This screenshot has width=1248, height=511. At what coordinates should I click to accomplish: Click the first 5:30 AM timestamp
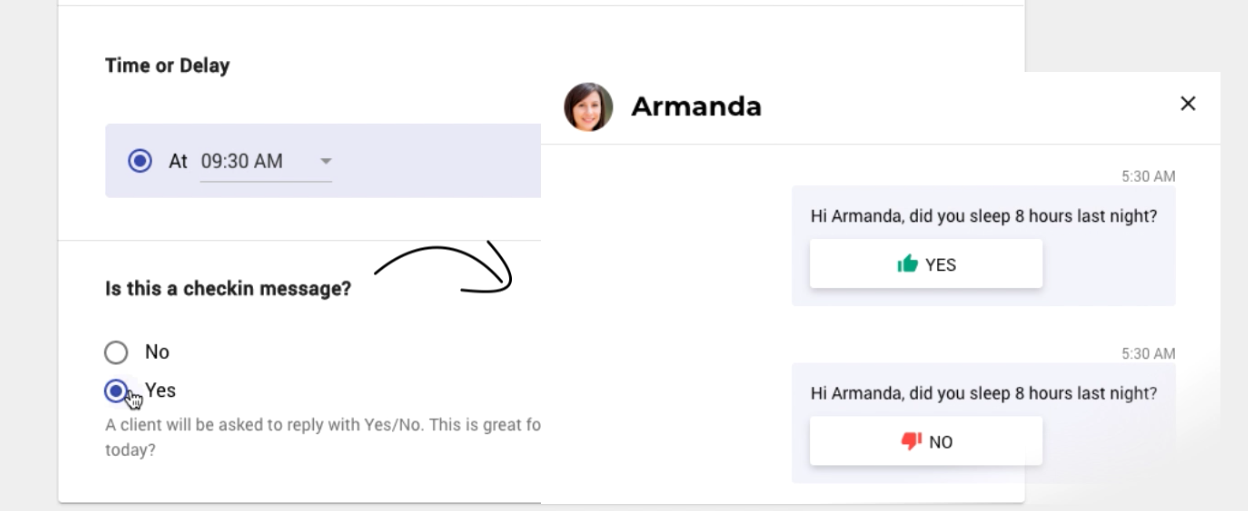click(1148, 176)
